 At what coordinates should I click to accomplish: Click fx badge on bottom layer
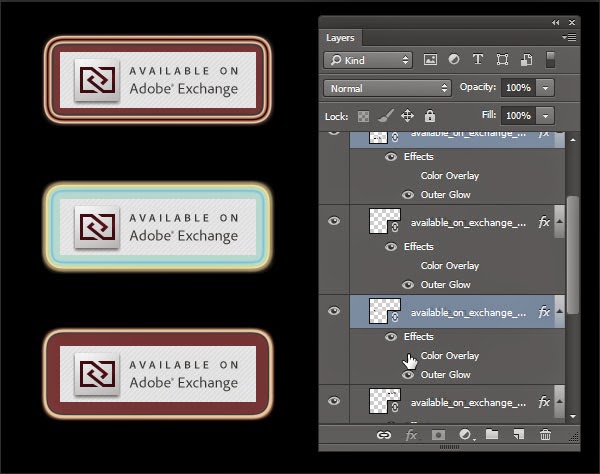(x=544, y=402)
